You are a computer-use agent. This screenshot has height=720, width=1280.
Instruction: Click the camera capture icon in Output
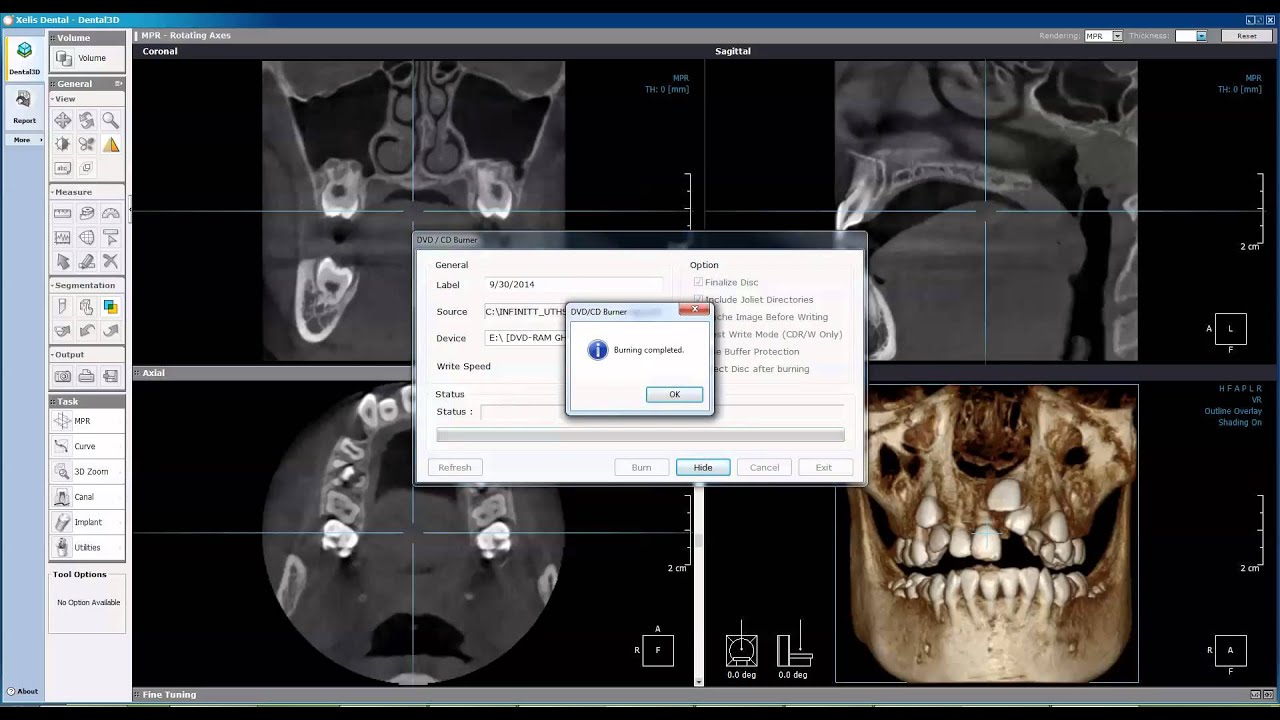(63, 376)
